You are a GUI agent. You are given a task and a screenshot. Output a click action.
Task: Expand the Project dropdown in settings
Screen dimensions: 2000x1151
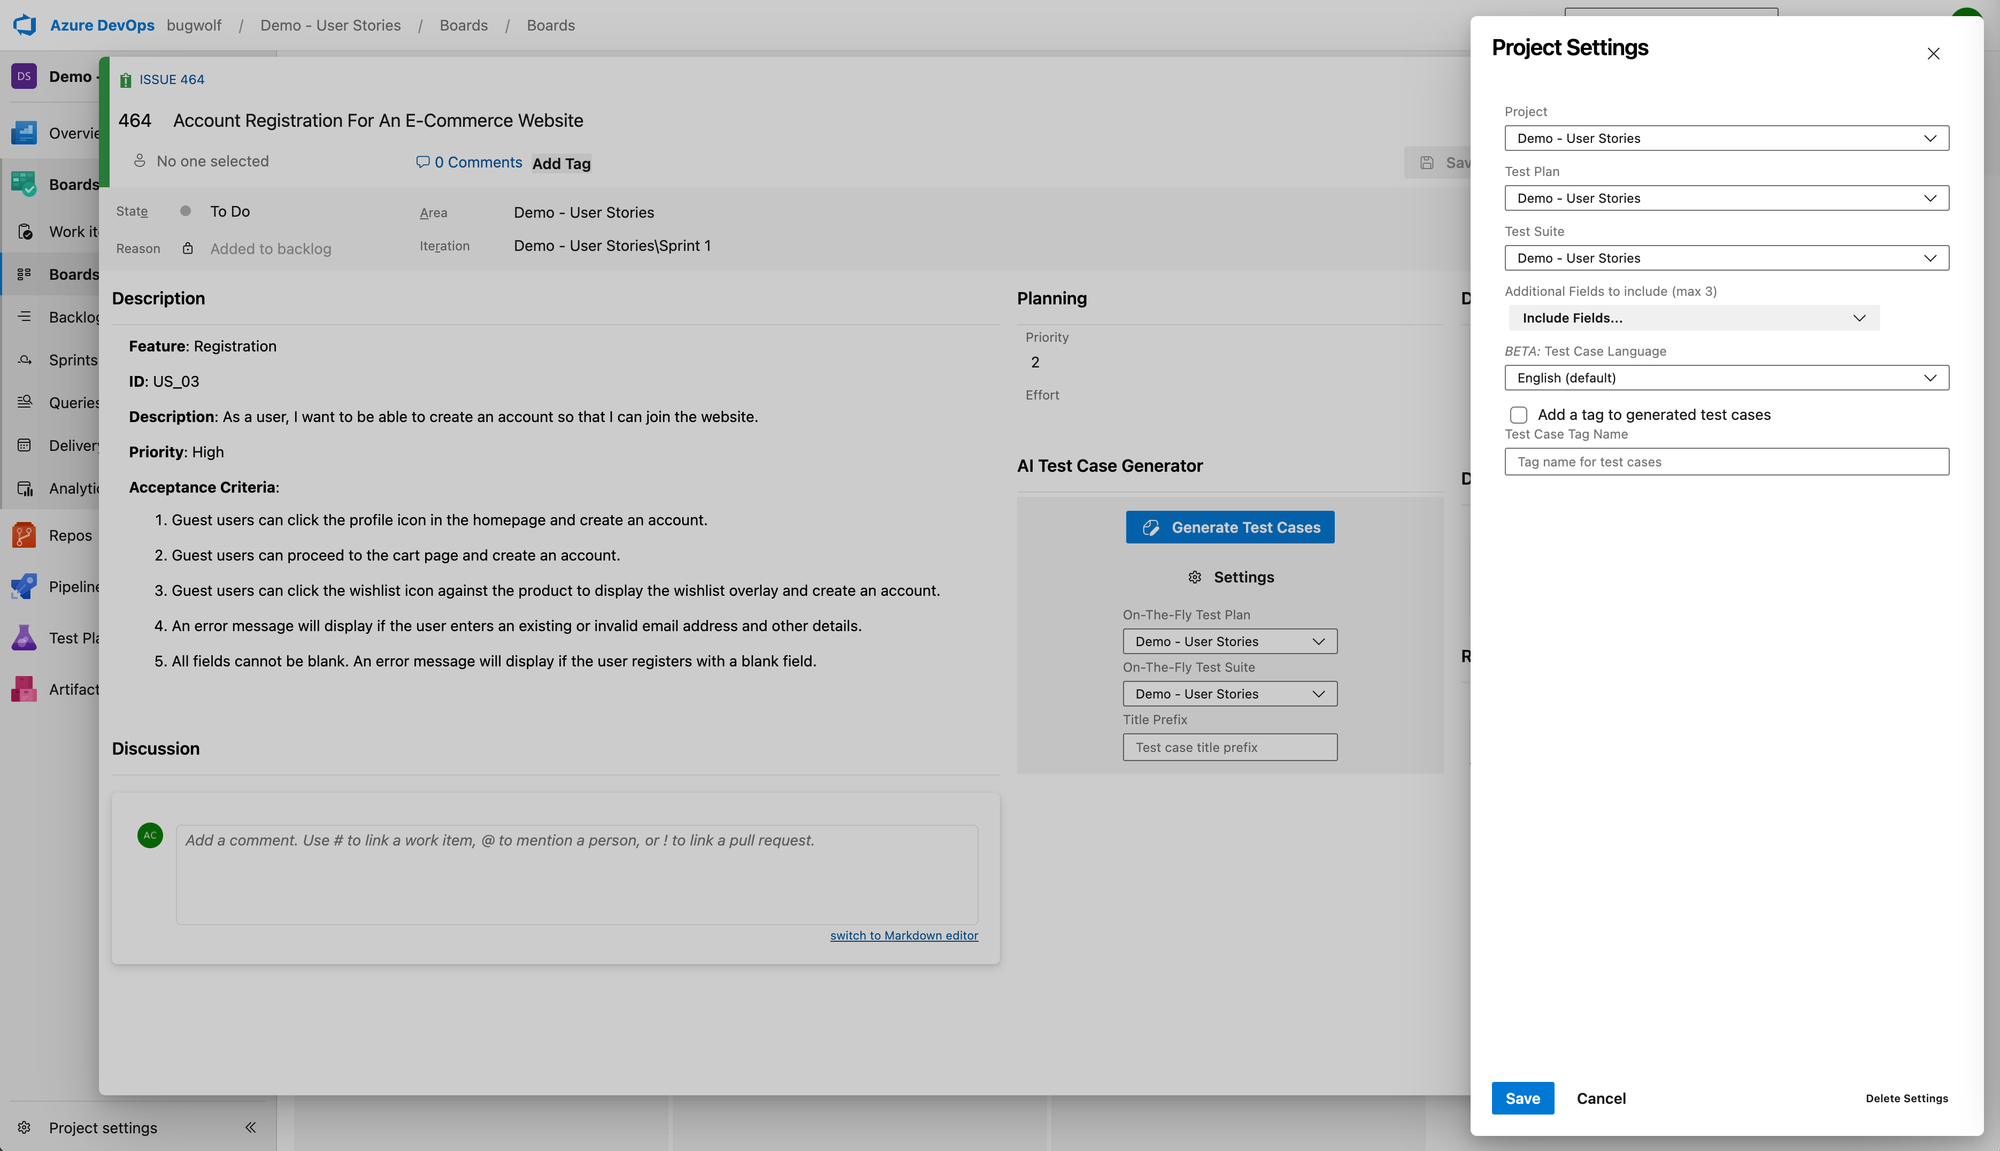(x=1726, y=138)
